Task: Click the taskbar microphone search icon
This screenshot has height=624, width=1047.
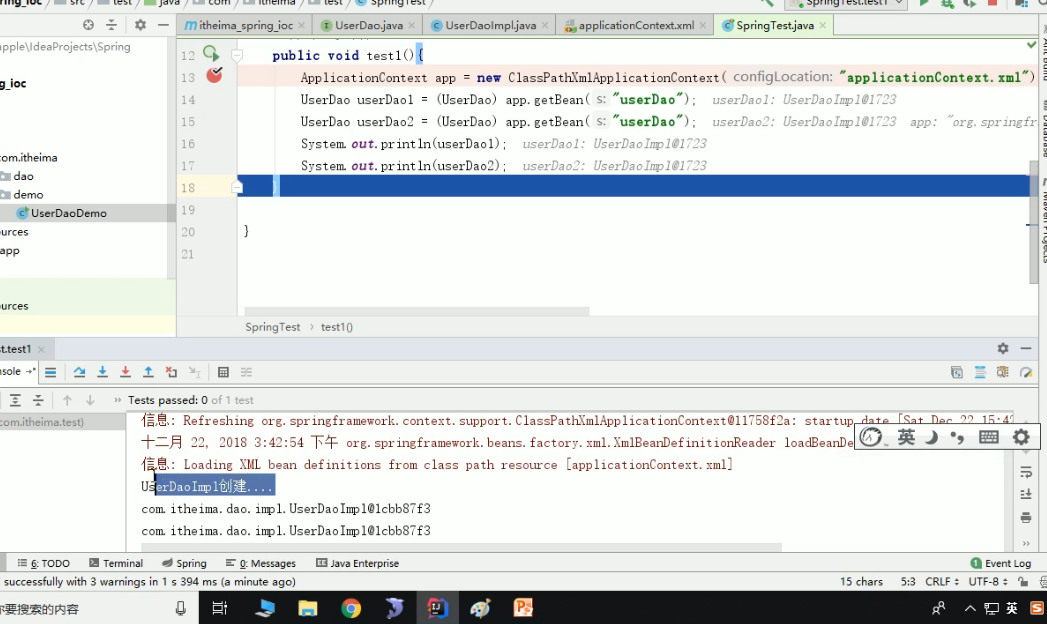Action: coord(180,608)
